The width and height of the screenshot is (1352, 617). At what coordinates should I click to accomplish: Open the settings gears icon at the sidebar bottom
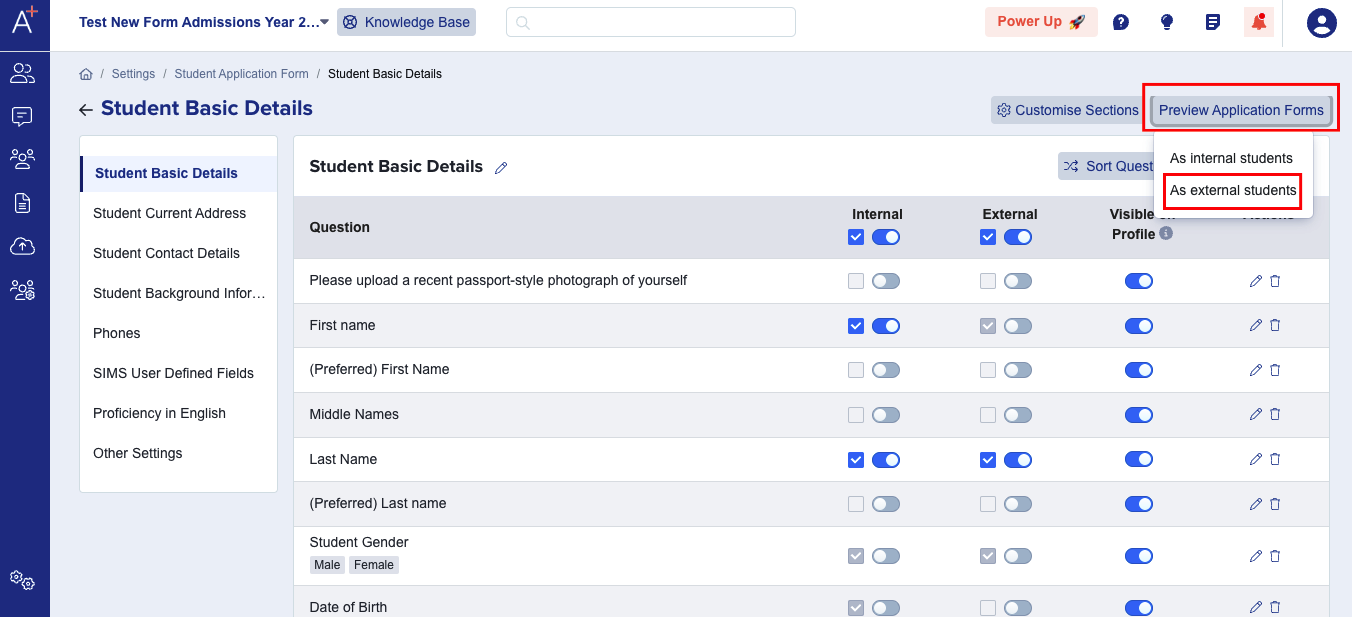click(x=22, y=579)
